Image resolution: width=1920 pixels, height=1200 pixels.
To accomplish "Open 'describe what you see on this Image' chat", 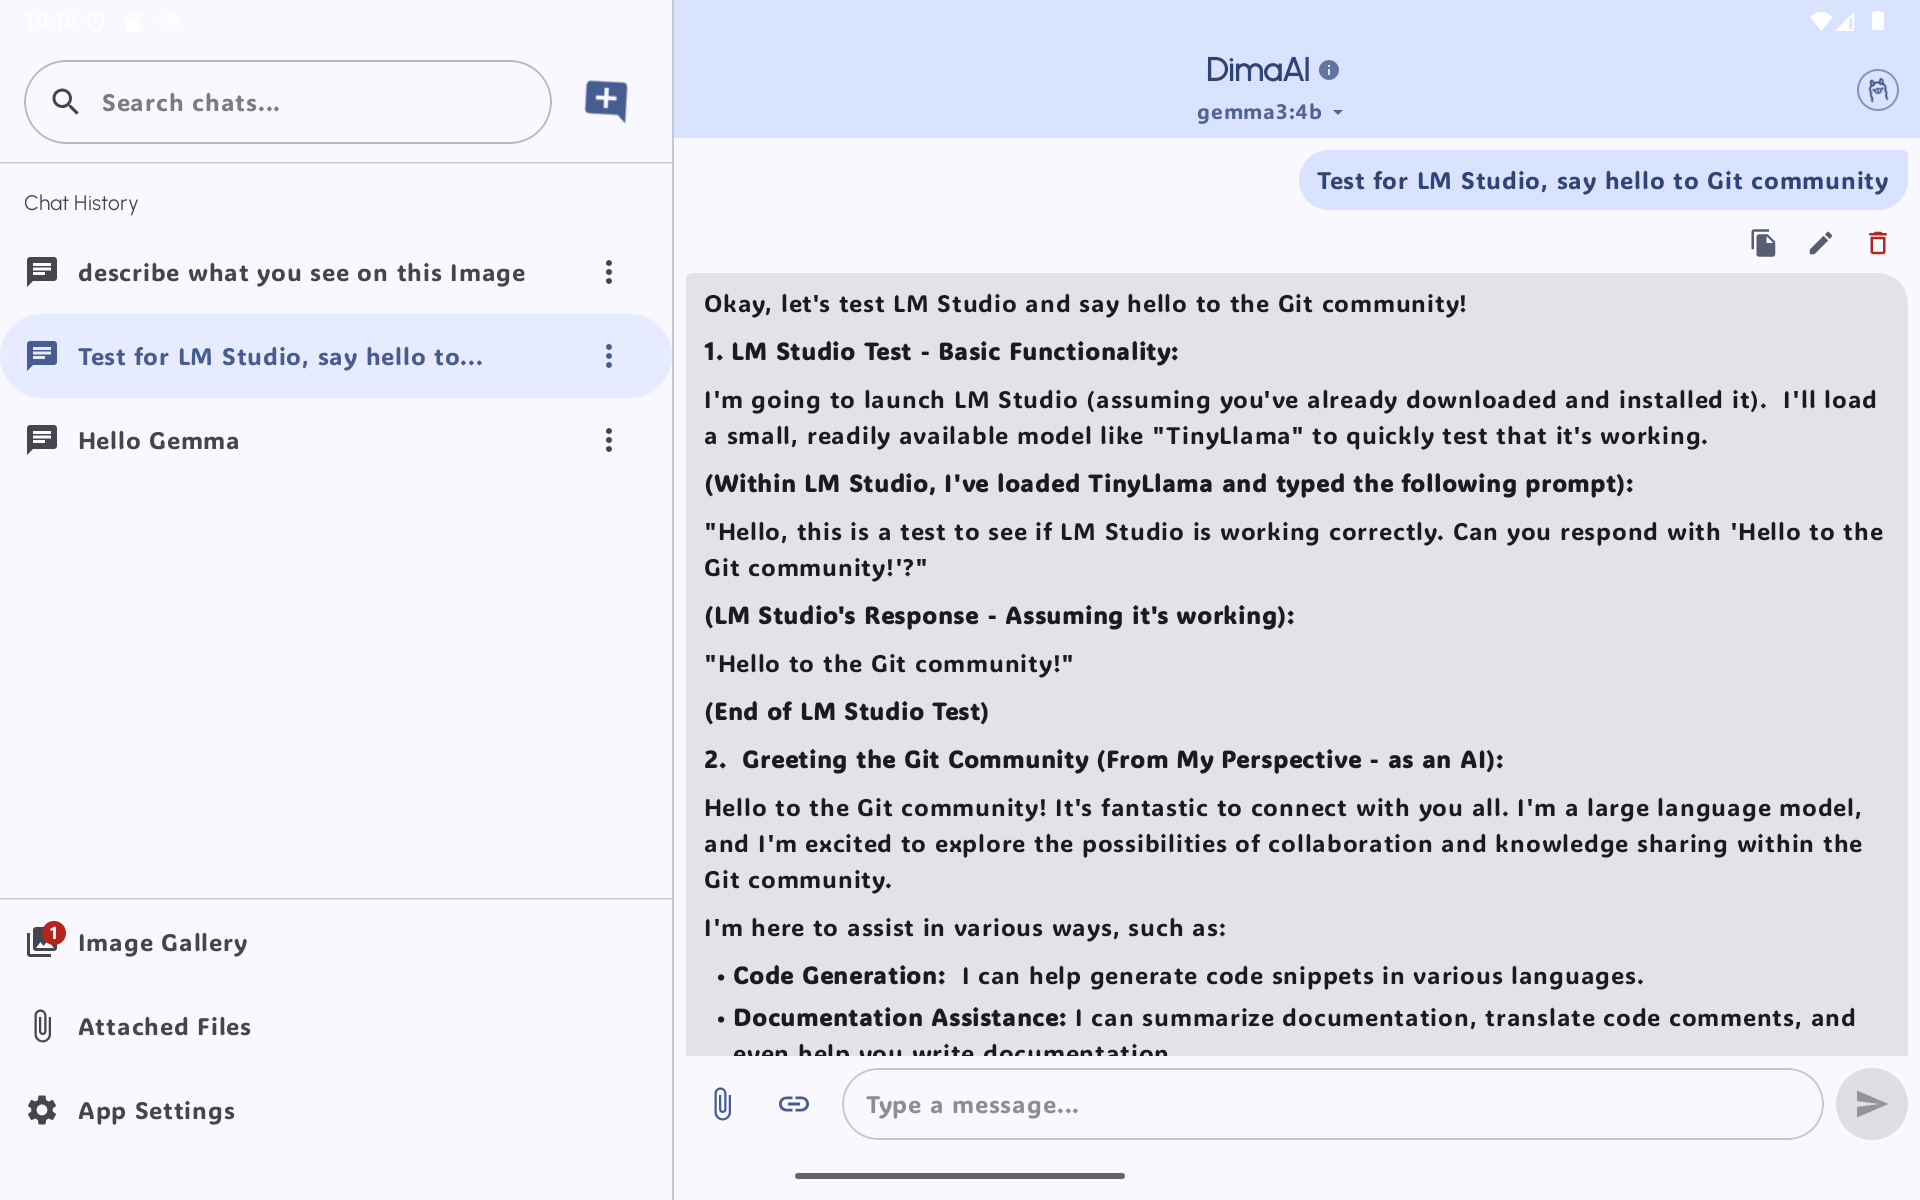I will point(300,272).
